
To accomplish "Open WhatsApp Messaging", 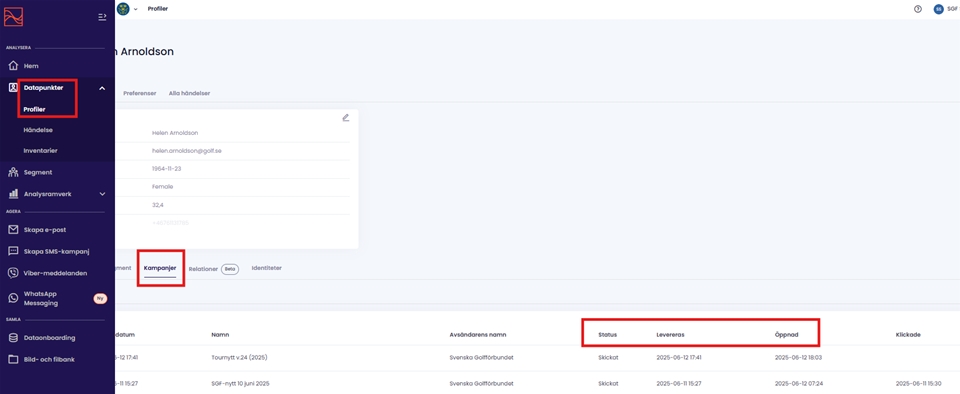I will click(41, 298).
